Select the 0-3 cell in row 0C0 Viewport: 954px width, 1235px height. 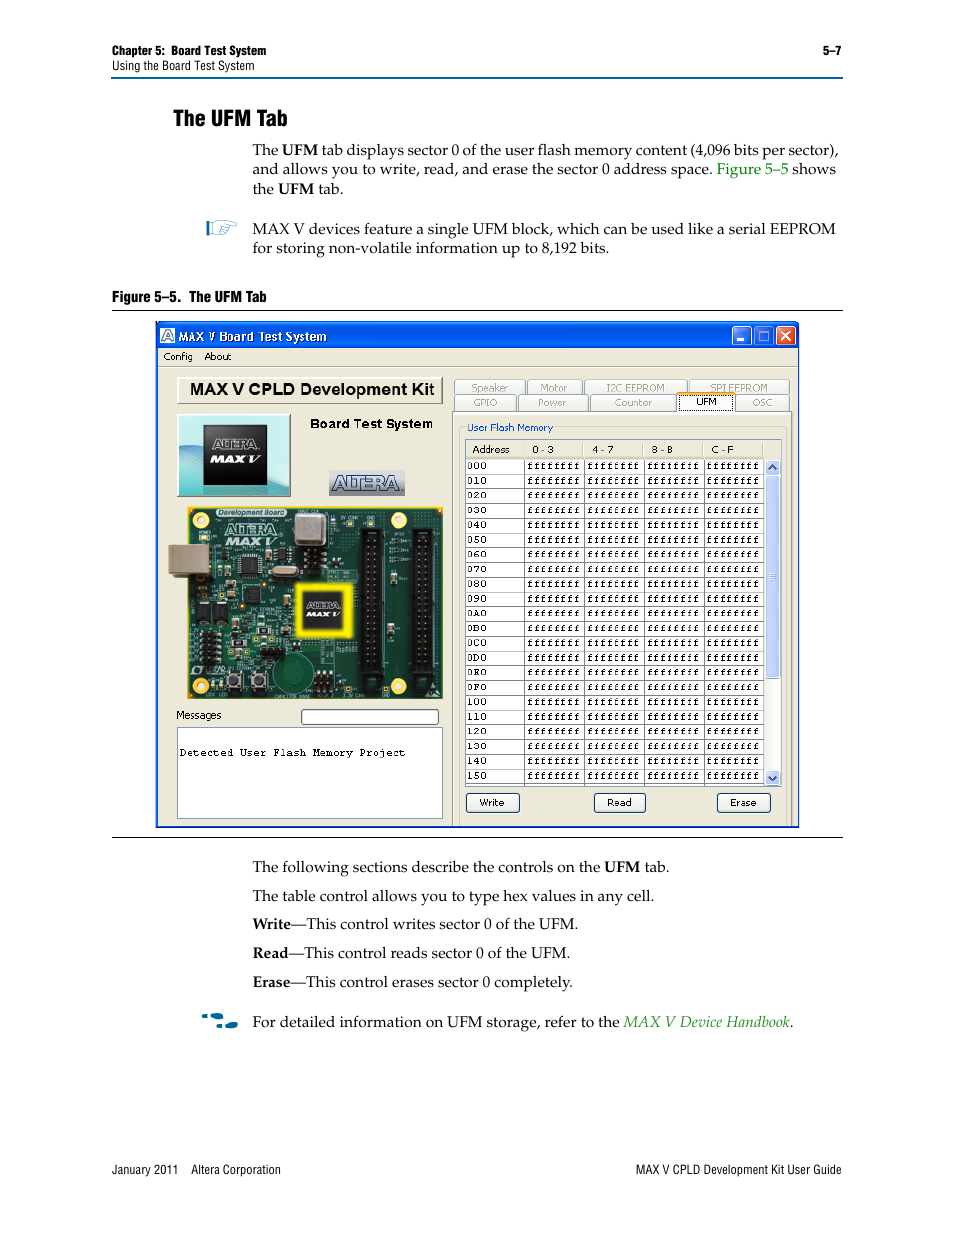pyautogui.click(x=554, y=643)
